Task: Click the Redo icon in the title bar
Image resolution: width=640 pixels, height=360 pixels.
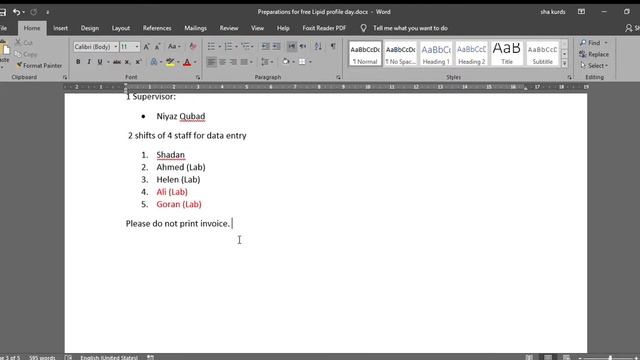Action: 33,12
